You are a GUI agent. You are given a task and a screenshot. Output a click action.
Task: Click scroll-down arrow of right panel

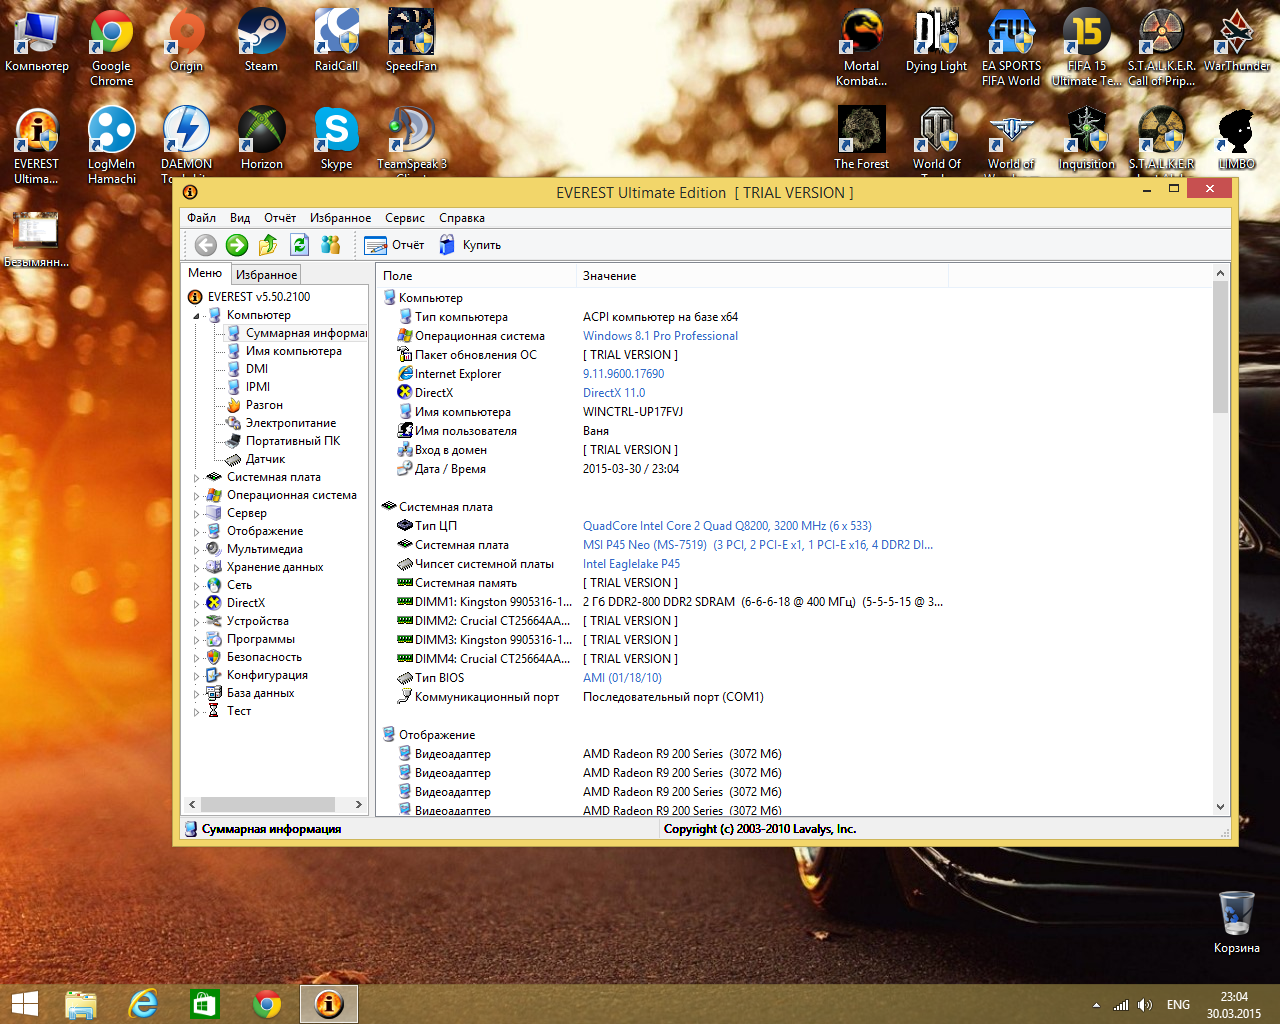(x=1220, y=807)
